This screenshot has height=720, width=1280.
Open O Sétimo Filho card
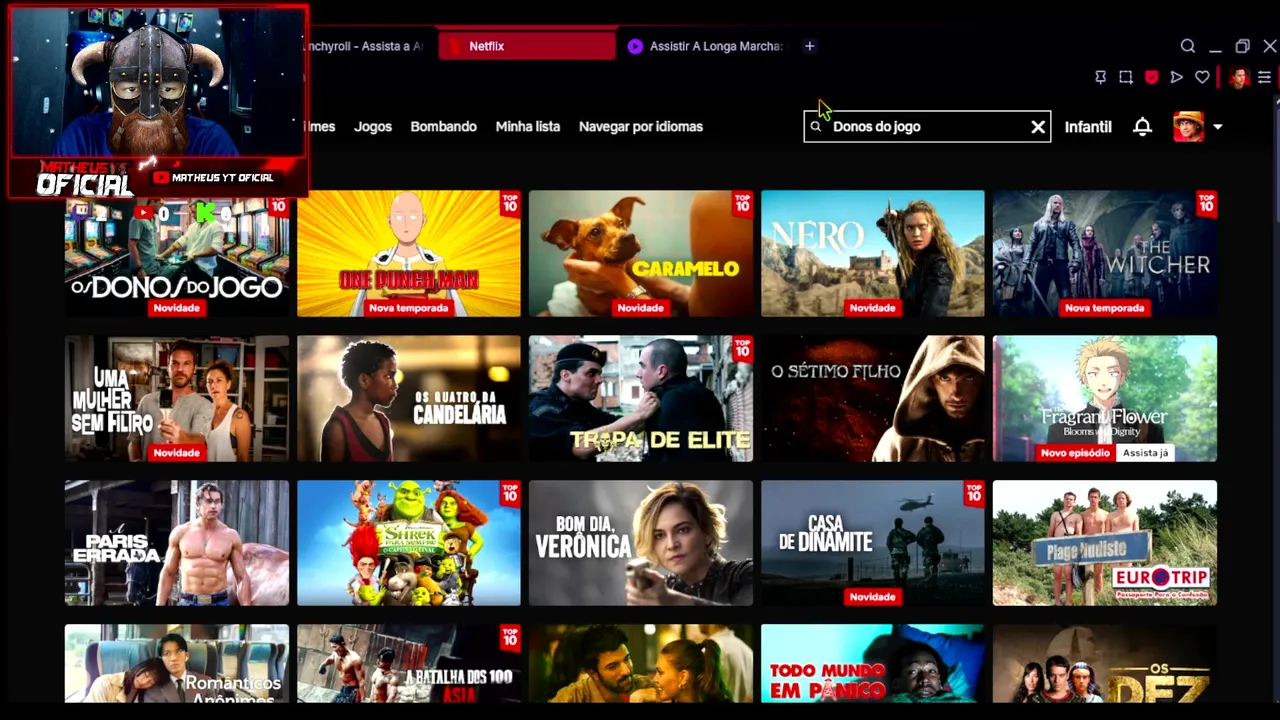873,399
